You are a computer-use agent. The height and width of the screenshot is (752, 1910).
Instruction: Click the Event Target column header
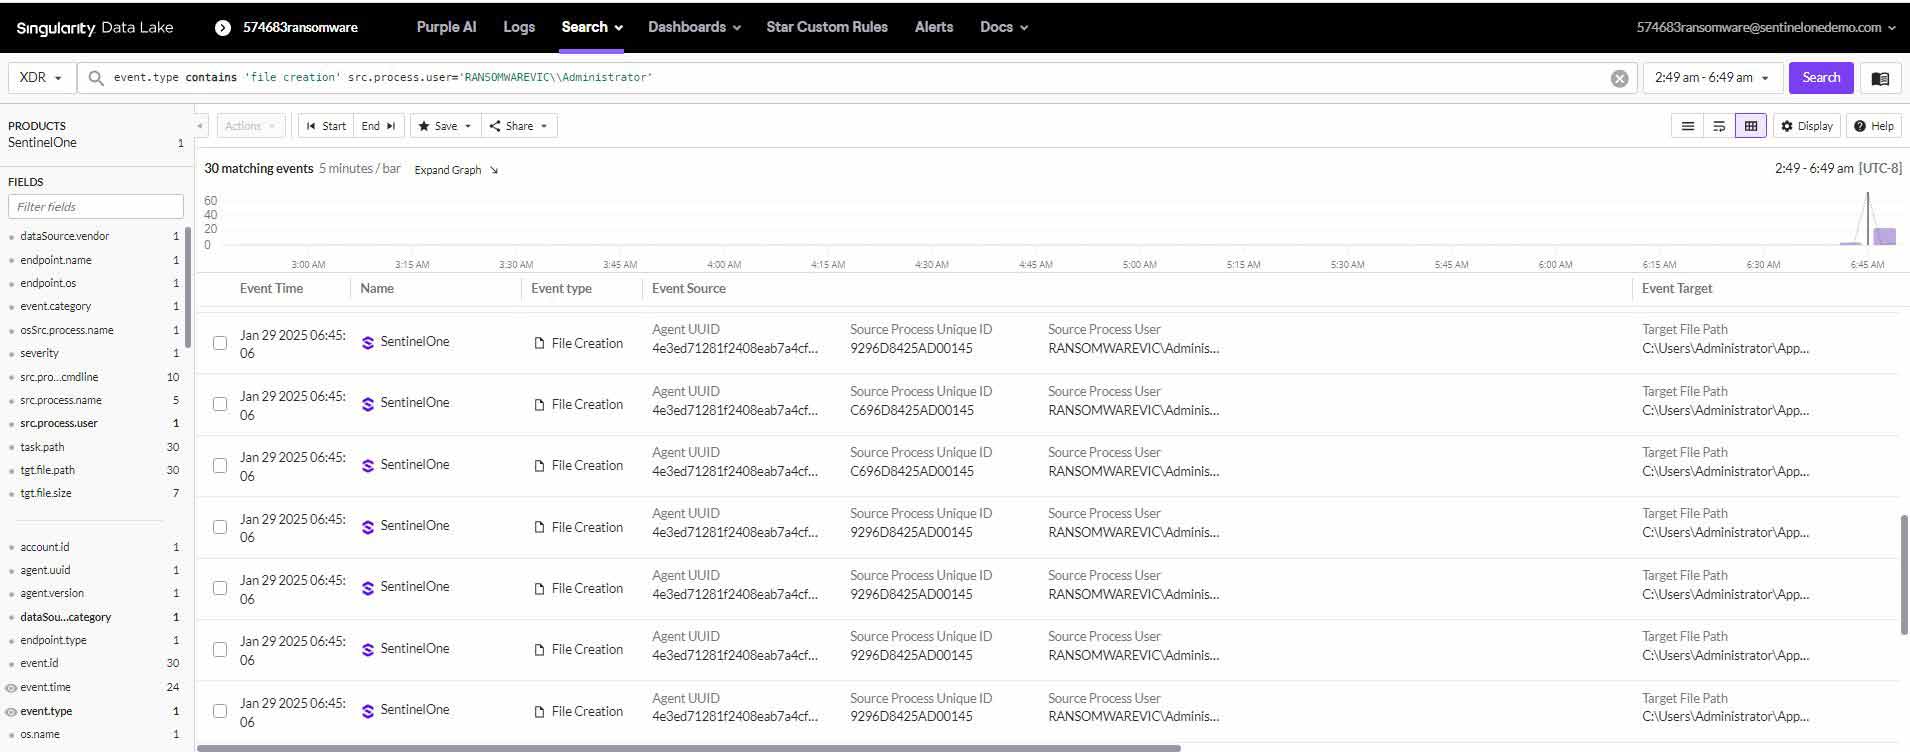point(1677,289)
